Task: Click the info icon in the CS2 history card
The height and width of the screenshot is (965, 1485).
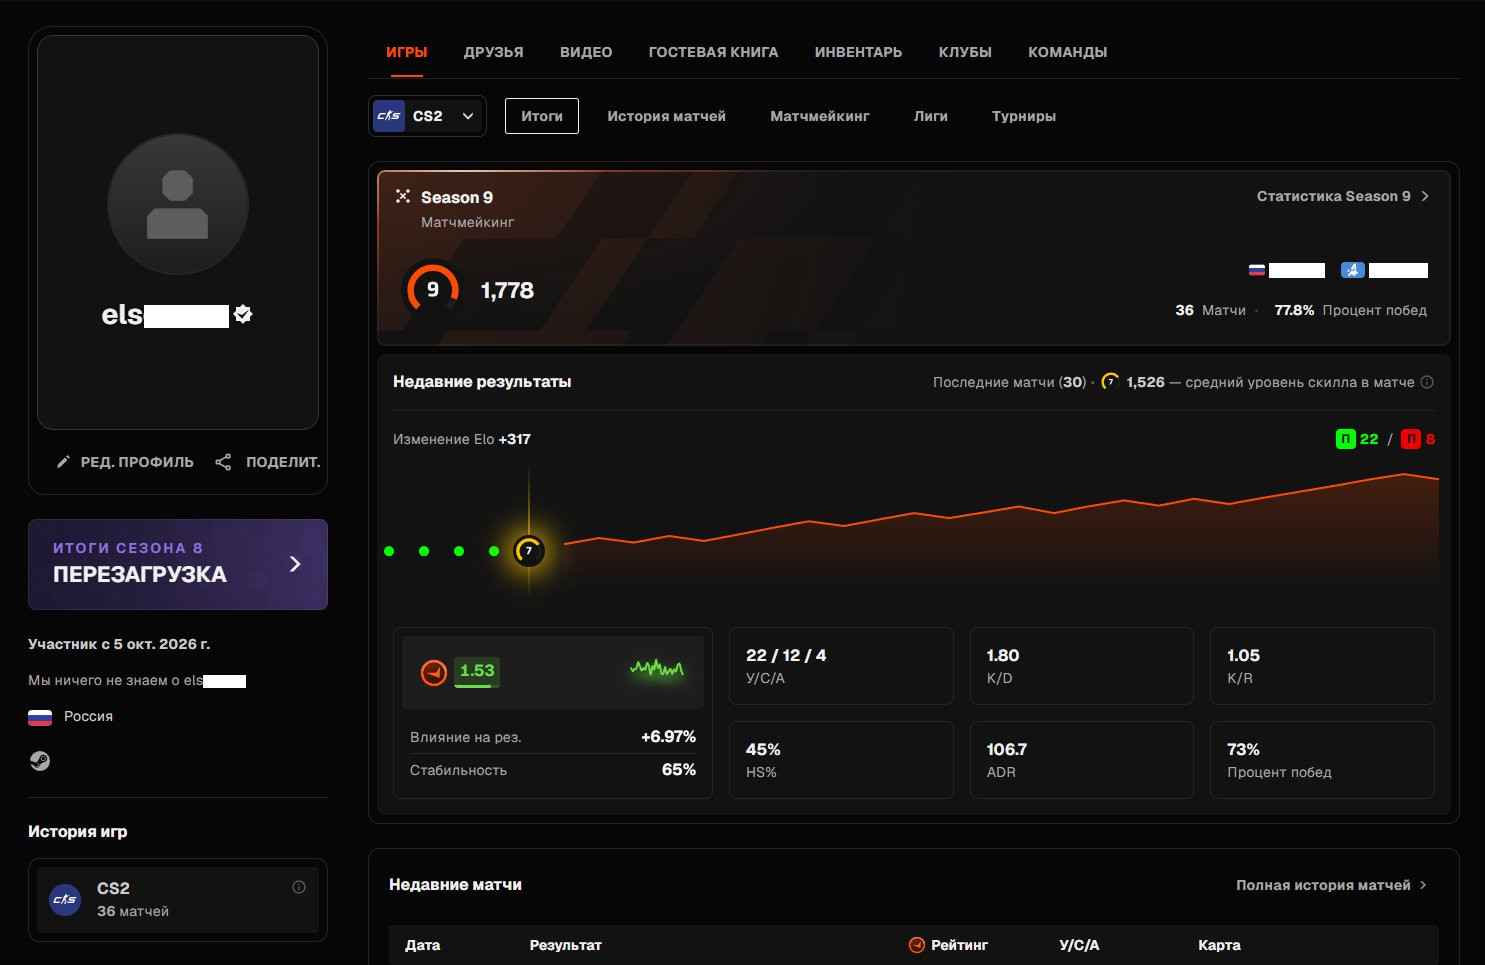Action: pyautogui.click(x=299, y=887)
